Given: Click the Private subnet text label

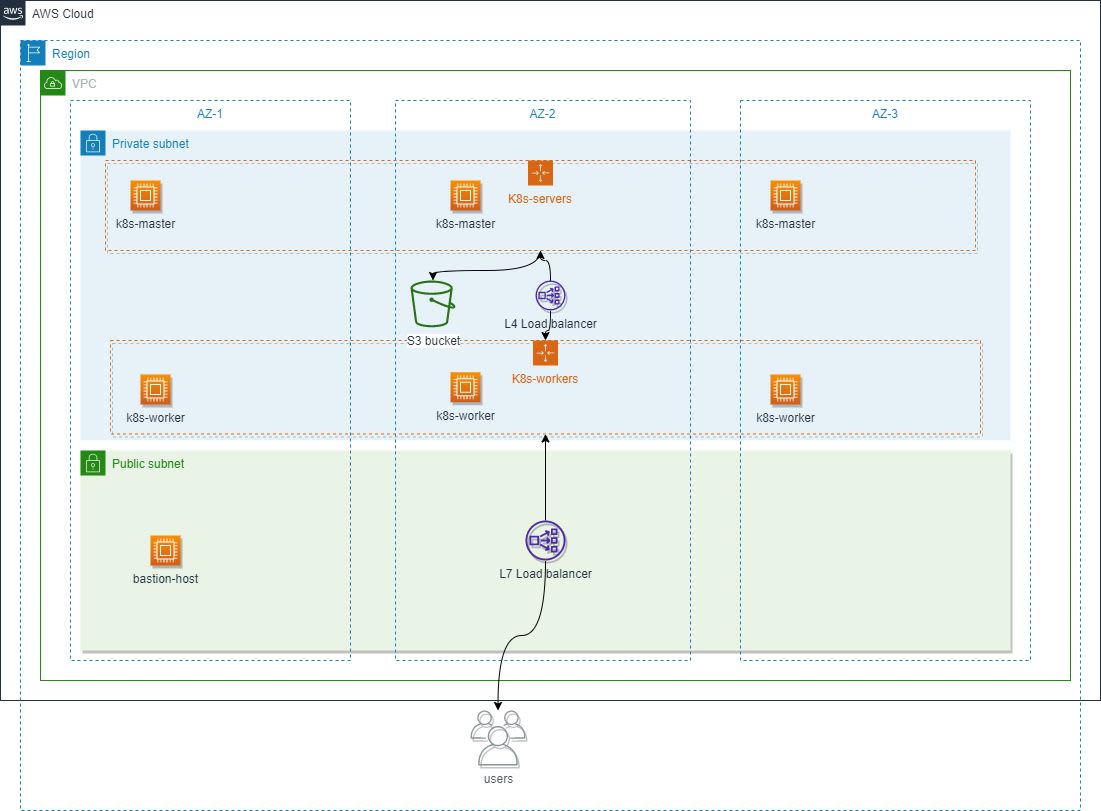Looking at the screenshot, I should [147, 143].
